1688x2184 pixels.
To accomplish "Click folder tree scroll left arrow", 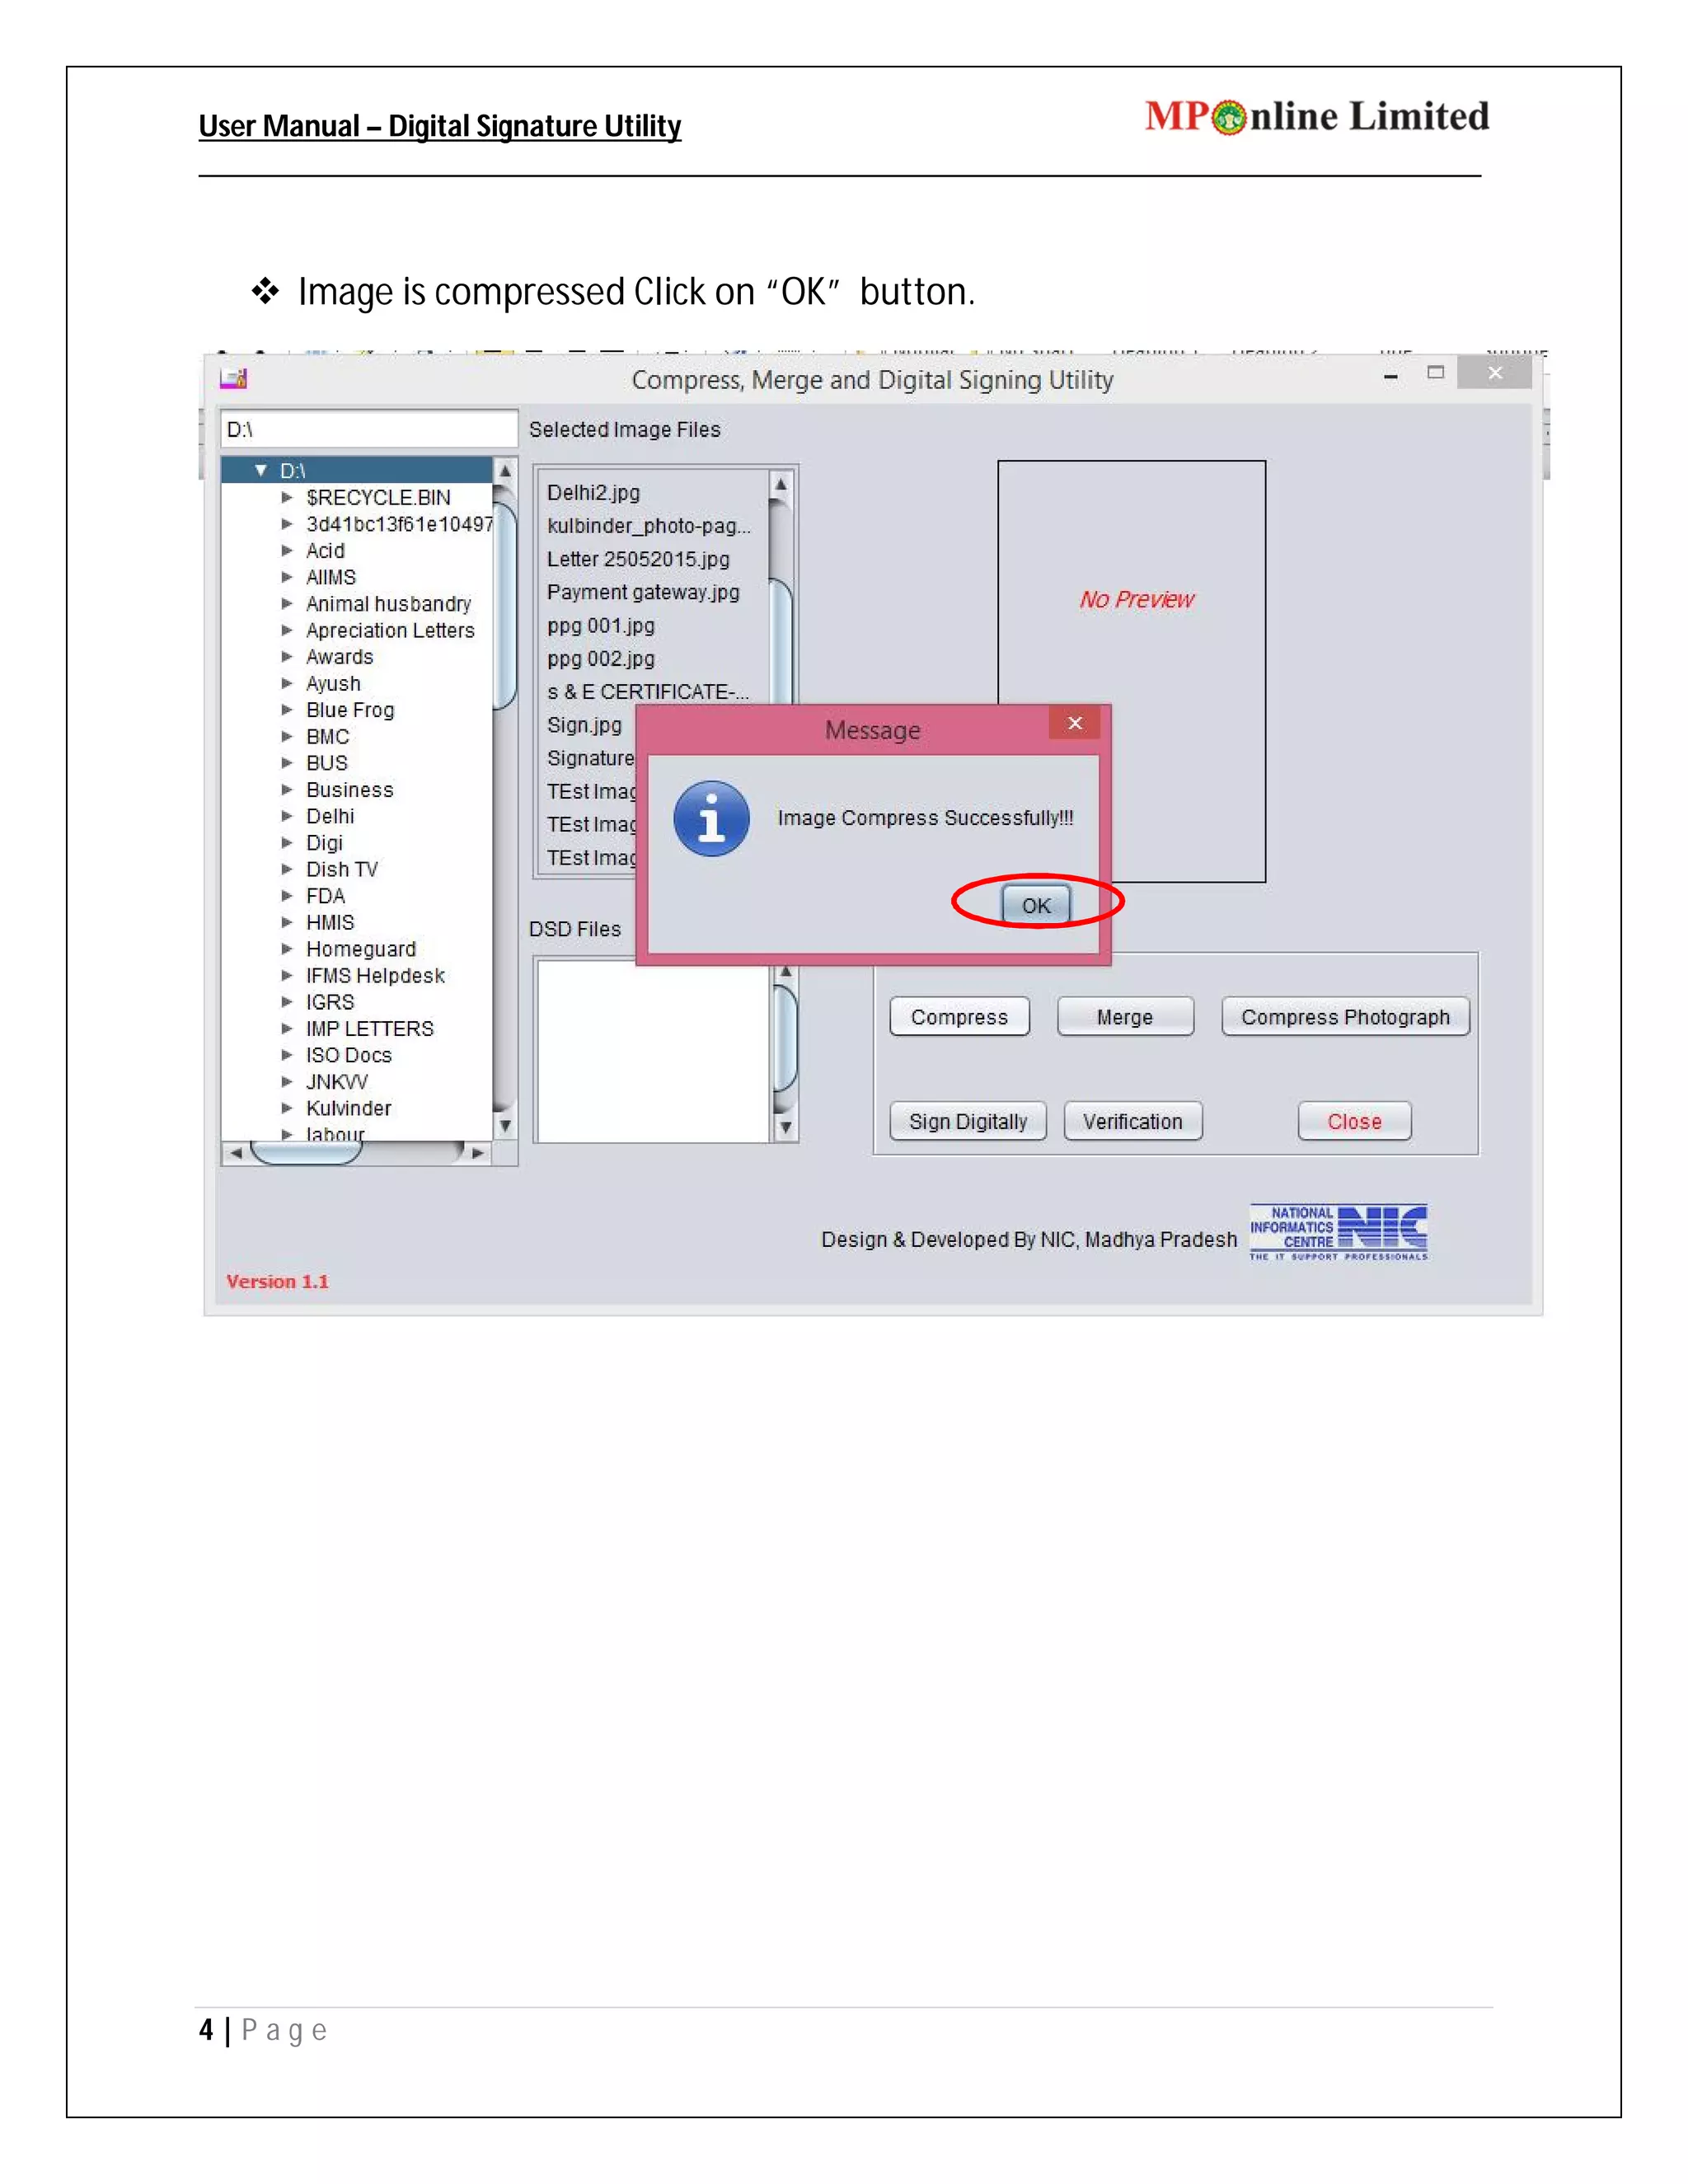I will (235, 1153).
